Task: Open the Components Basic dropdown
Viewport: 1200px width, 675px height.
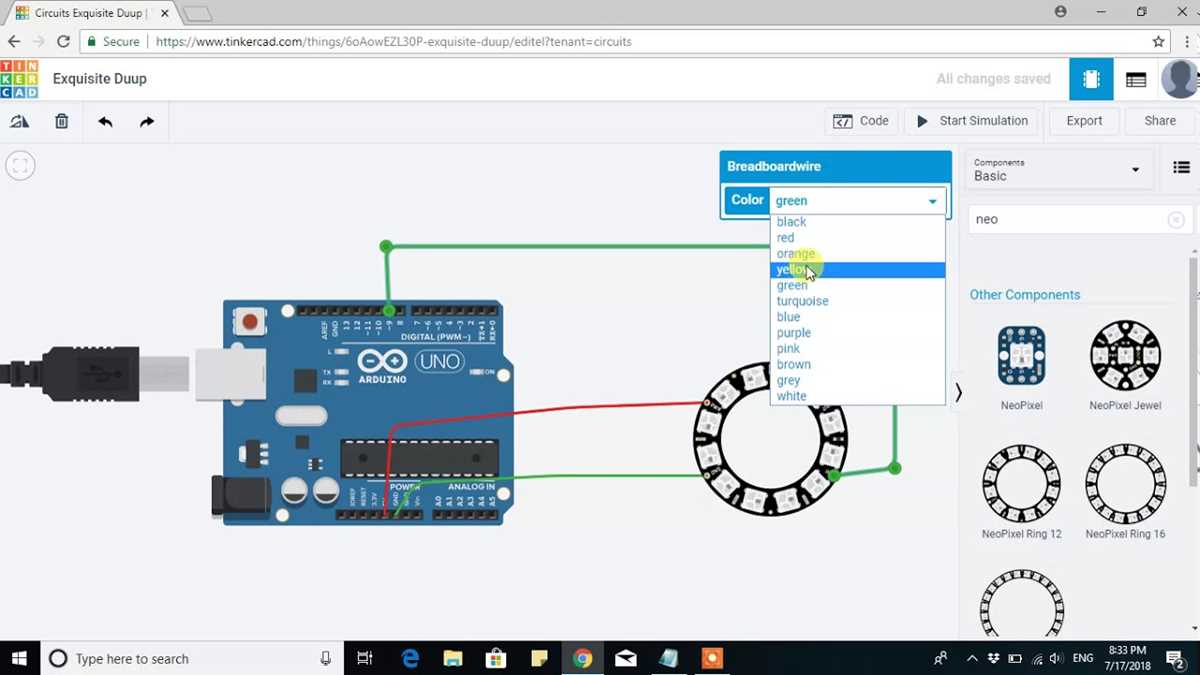Action: pyautogui.click(x=1057, y=170)
